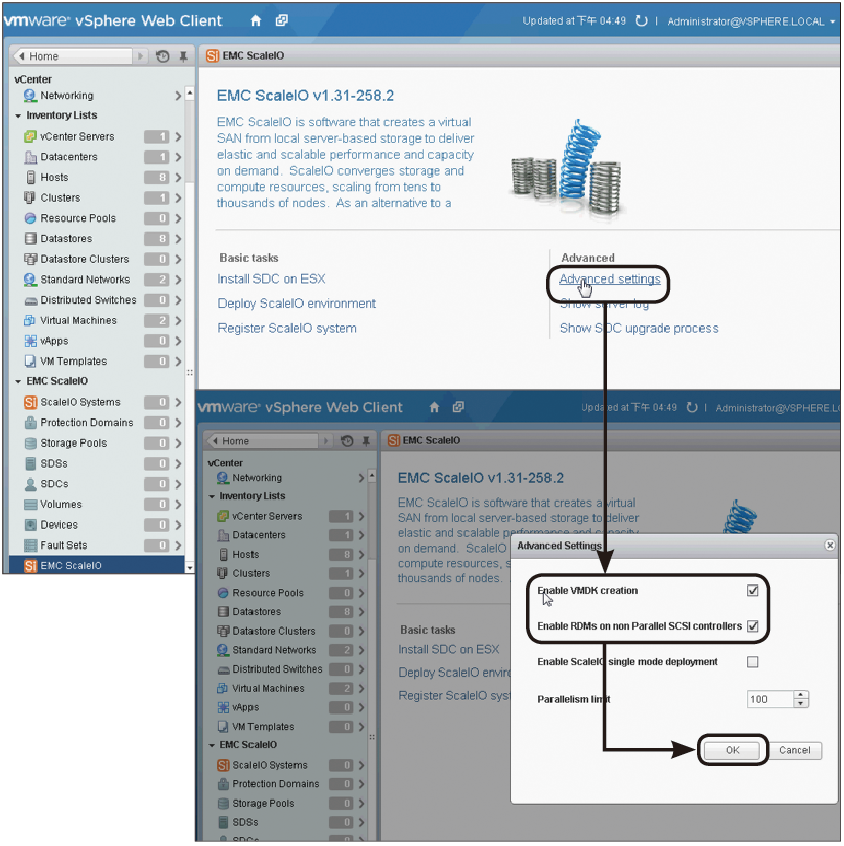Expand the Datastore Clusters chevron in the upper navigator
Viewport: 844px width, 846px height.
click(x=178, y=260)
